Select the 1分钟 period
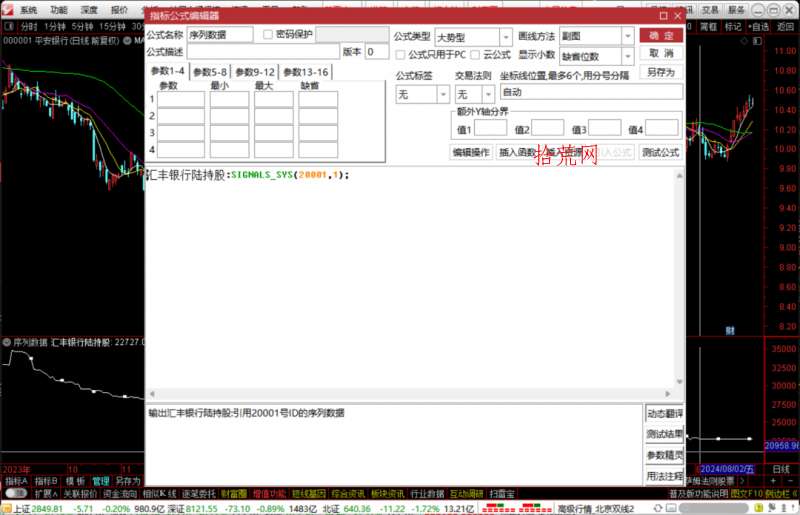The height and width of the screenshot is (515, 800). [x=54, y=26]
